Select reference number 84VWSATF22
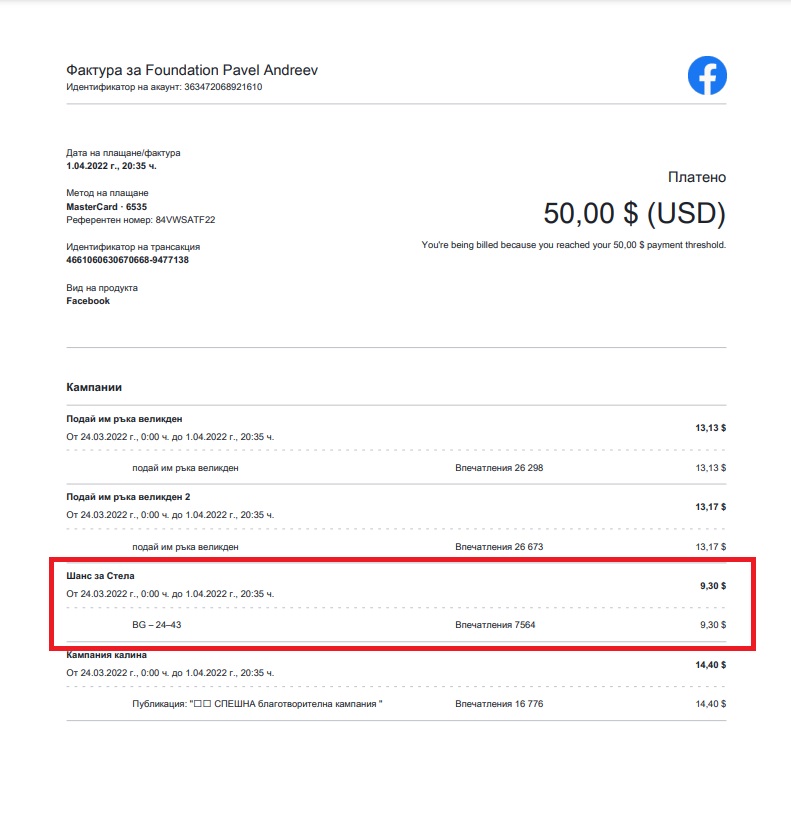This screenshot has width=791, height=837. [185, 220]
